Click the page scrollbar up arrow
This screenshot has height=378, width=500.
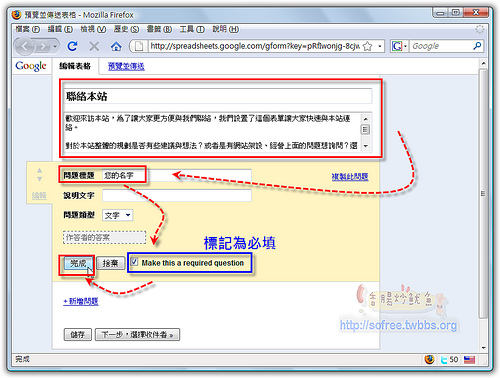(x=483, y=63)
